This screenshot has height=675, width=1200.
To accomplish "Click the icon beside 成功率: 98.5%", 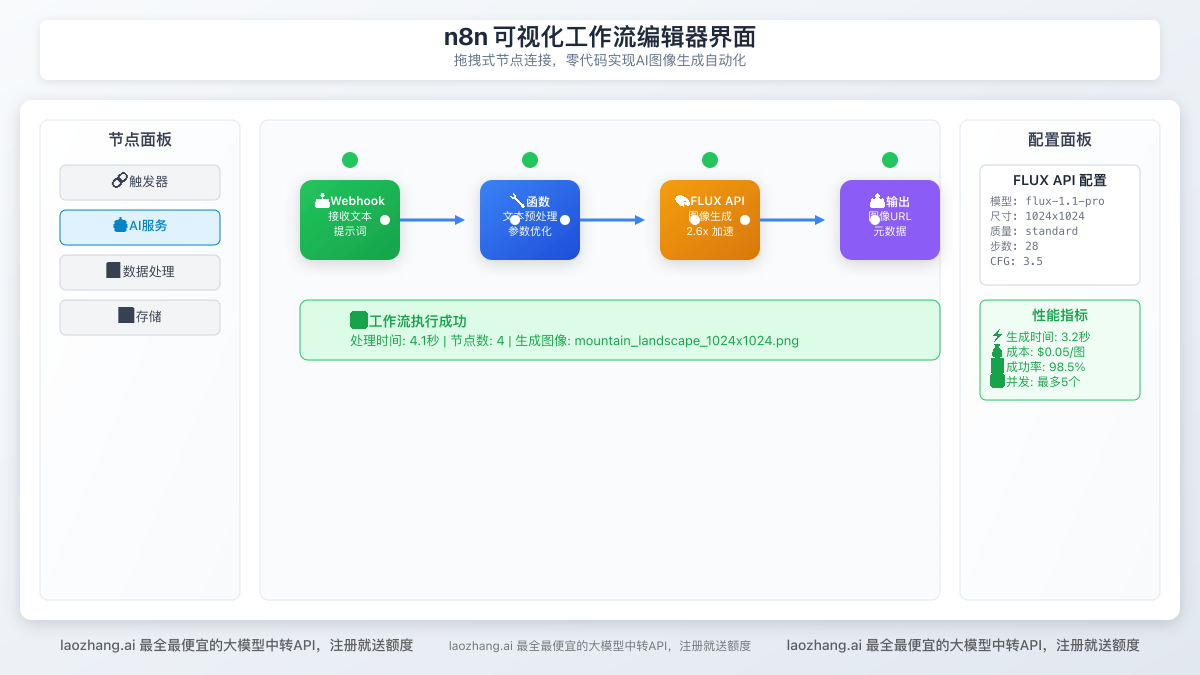I will click(x=996, y=366).
